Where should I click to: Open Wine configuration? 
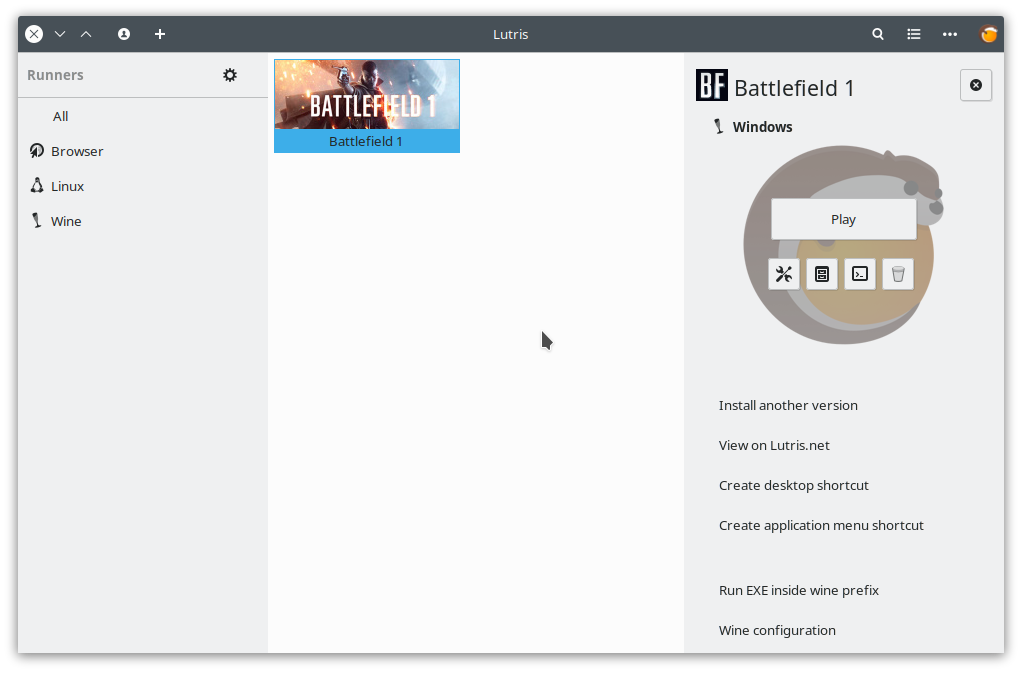point(778,631)
